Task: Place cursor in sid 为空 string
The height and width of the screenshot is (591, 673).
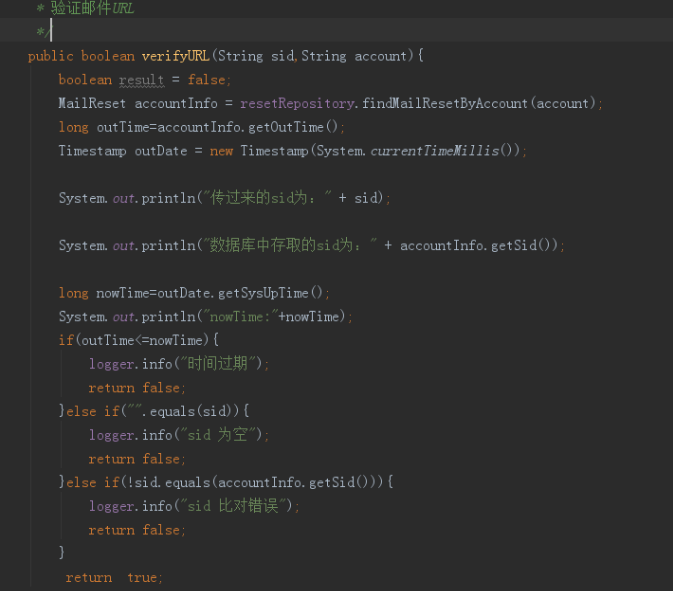Action: click(x=221, y=435)
